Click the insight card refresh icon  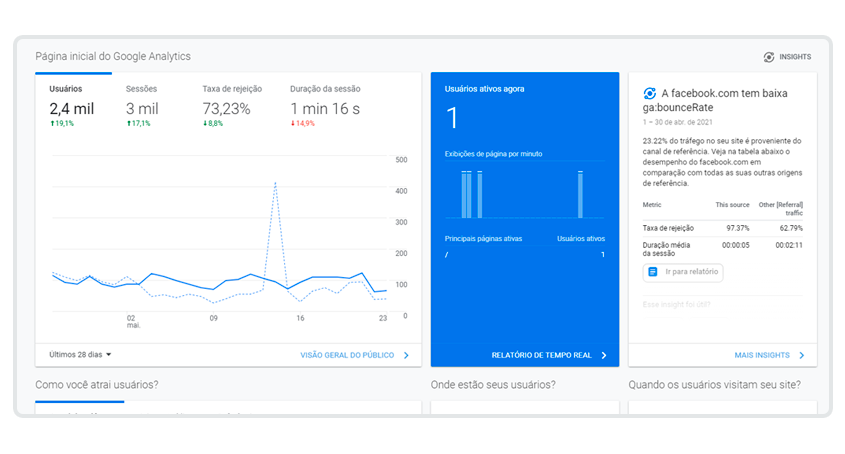point(650,93)
